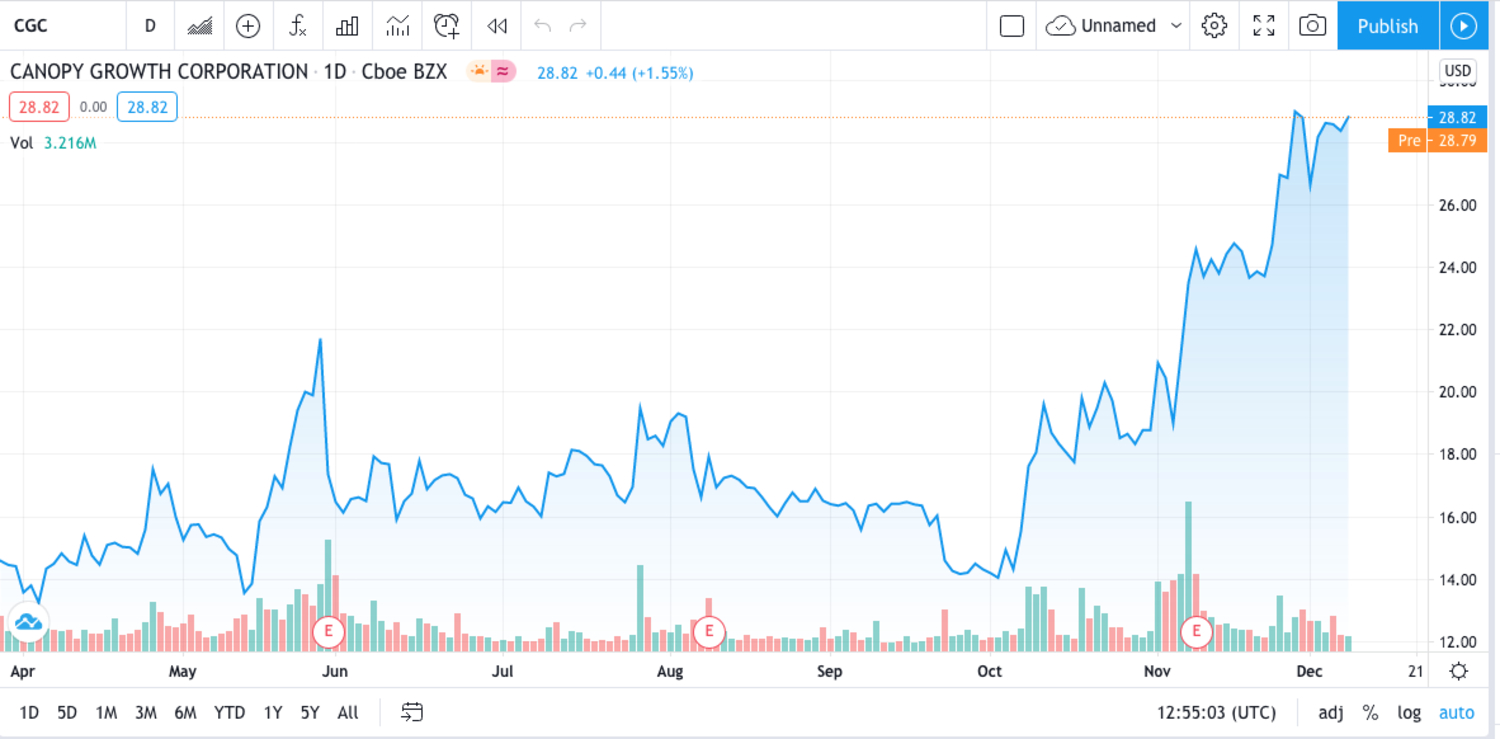Image resolution: width=1500 pixels, height=739 pixels.
Task: Toggle percent scale mode
Action: click(x=1371, y=713)
